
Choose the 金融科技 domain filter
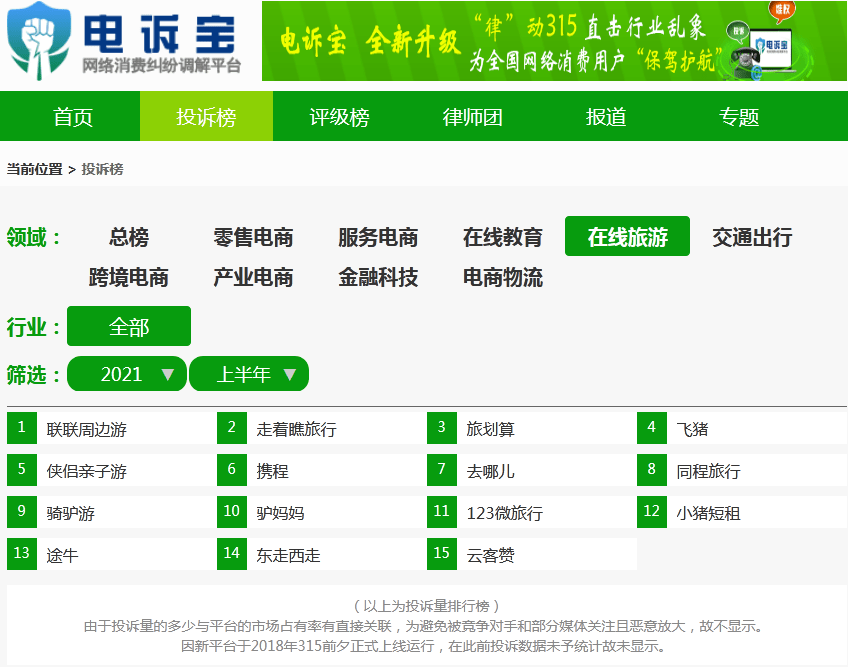pos(378,277)
